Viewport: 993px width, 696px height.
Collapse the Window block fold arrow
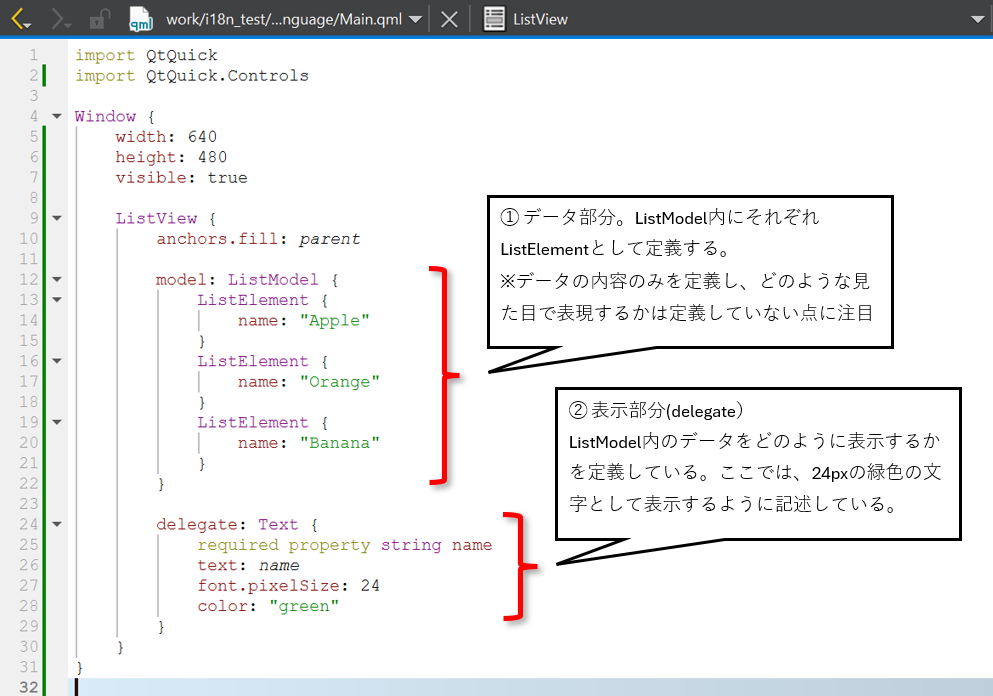57,117
